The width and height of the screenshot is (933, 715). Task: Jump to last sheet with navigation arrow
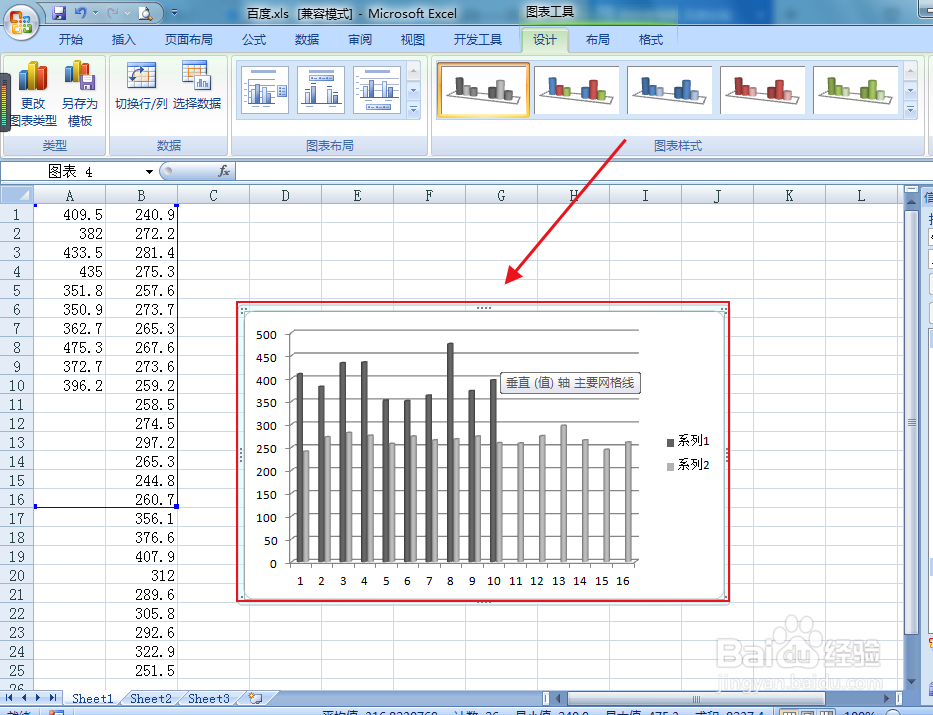pos(52,698)
